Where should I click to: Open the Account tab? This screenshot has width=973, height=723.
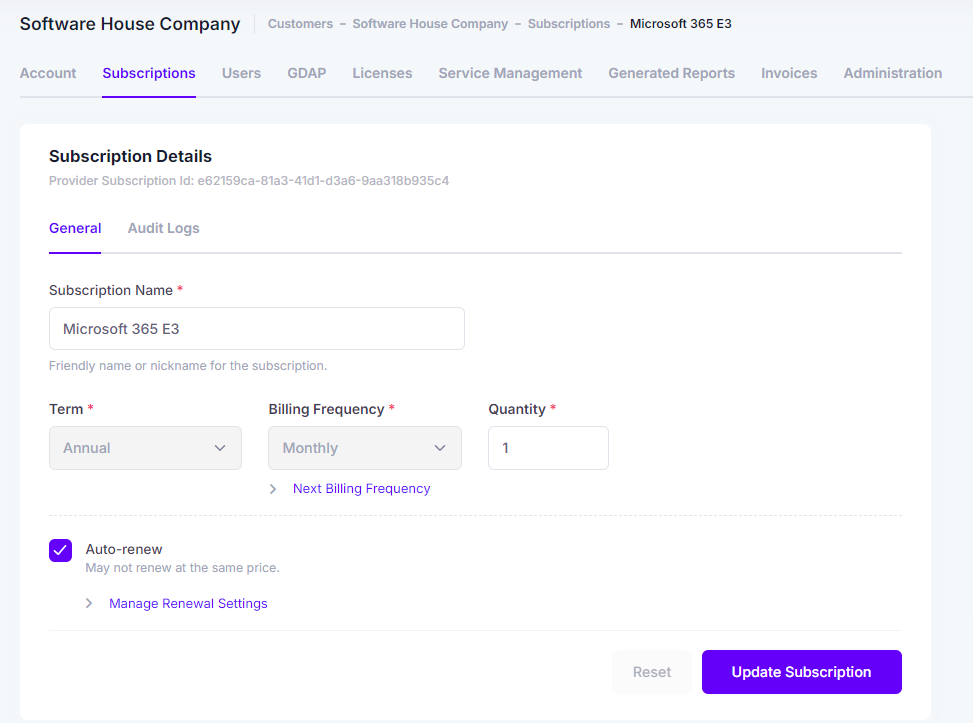click(x=48, y=73)
